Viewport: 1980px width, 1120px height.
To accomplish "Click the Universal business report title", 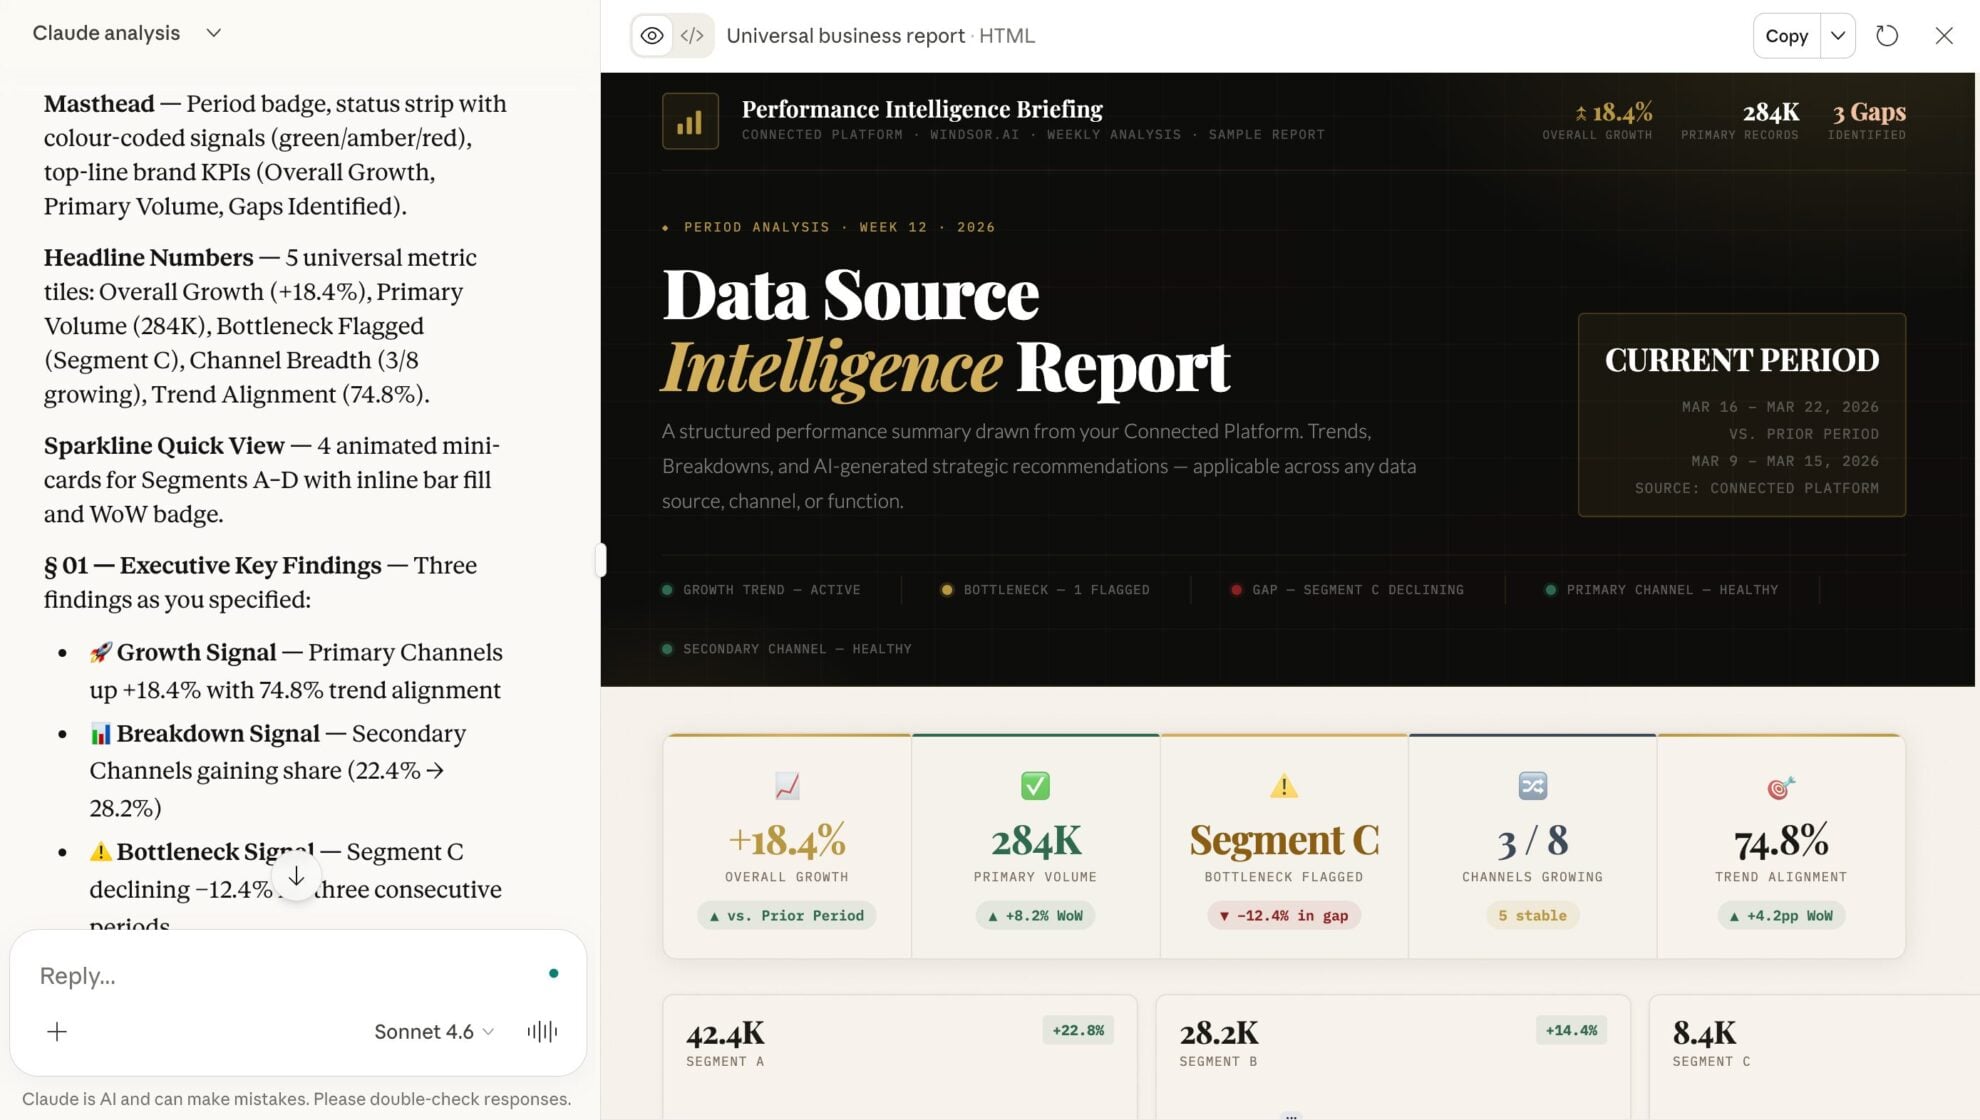I will click(x=845, y=36).
